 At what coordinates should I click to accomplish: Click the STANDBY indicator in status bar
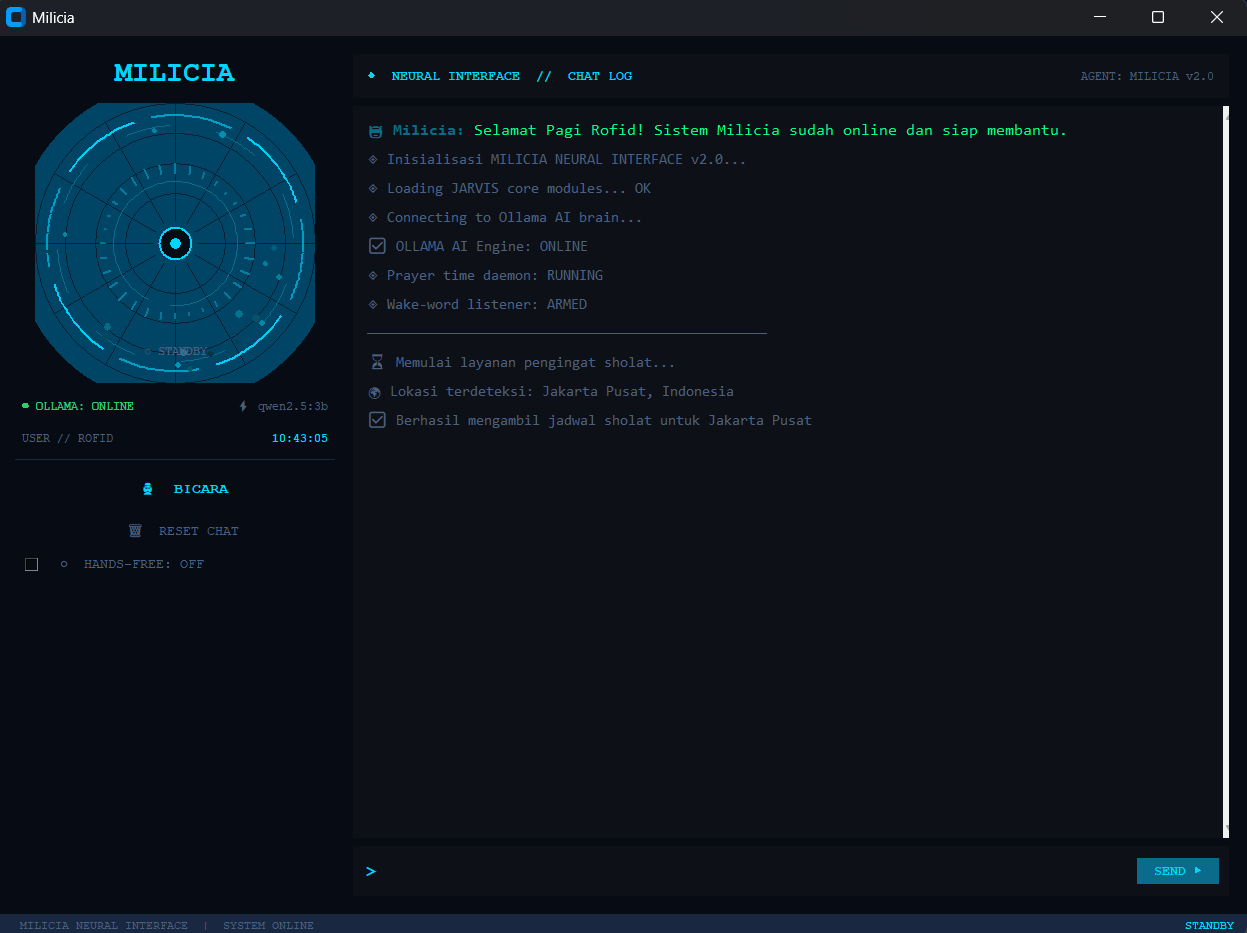click(x=1210, y=925)
